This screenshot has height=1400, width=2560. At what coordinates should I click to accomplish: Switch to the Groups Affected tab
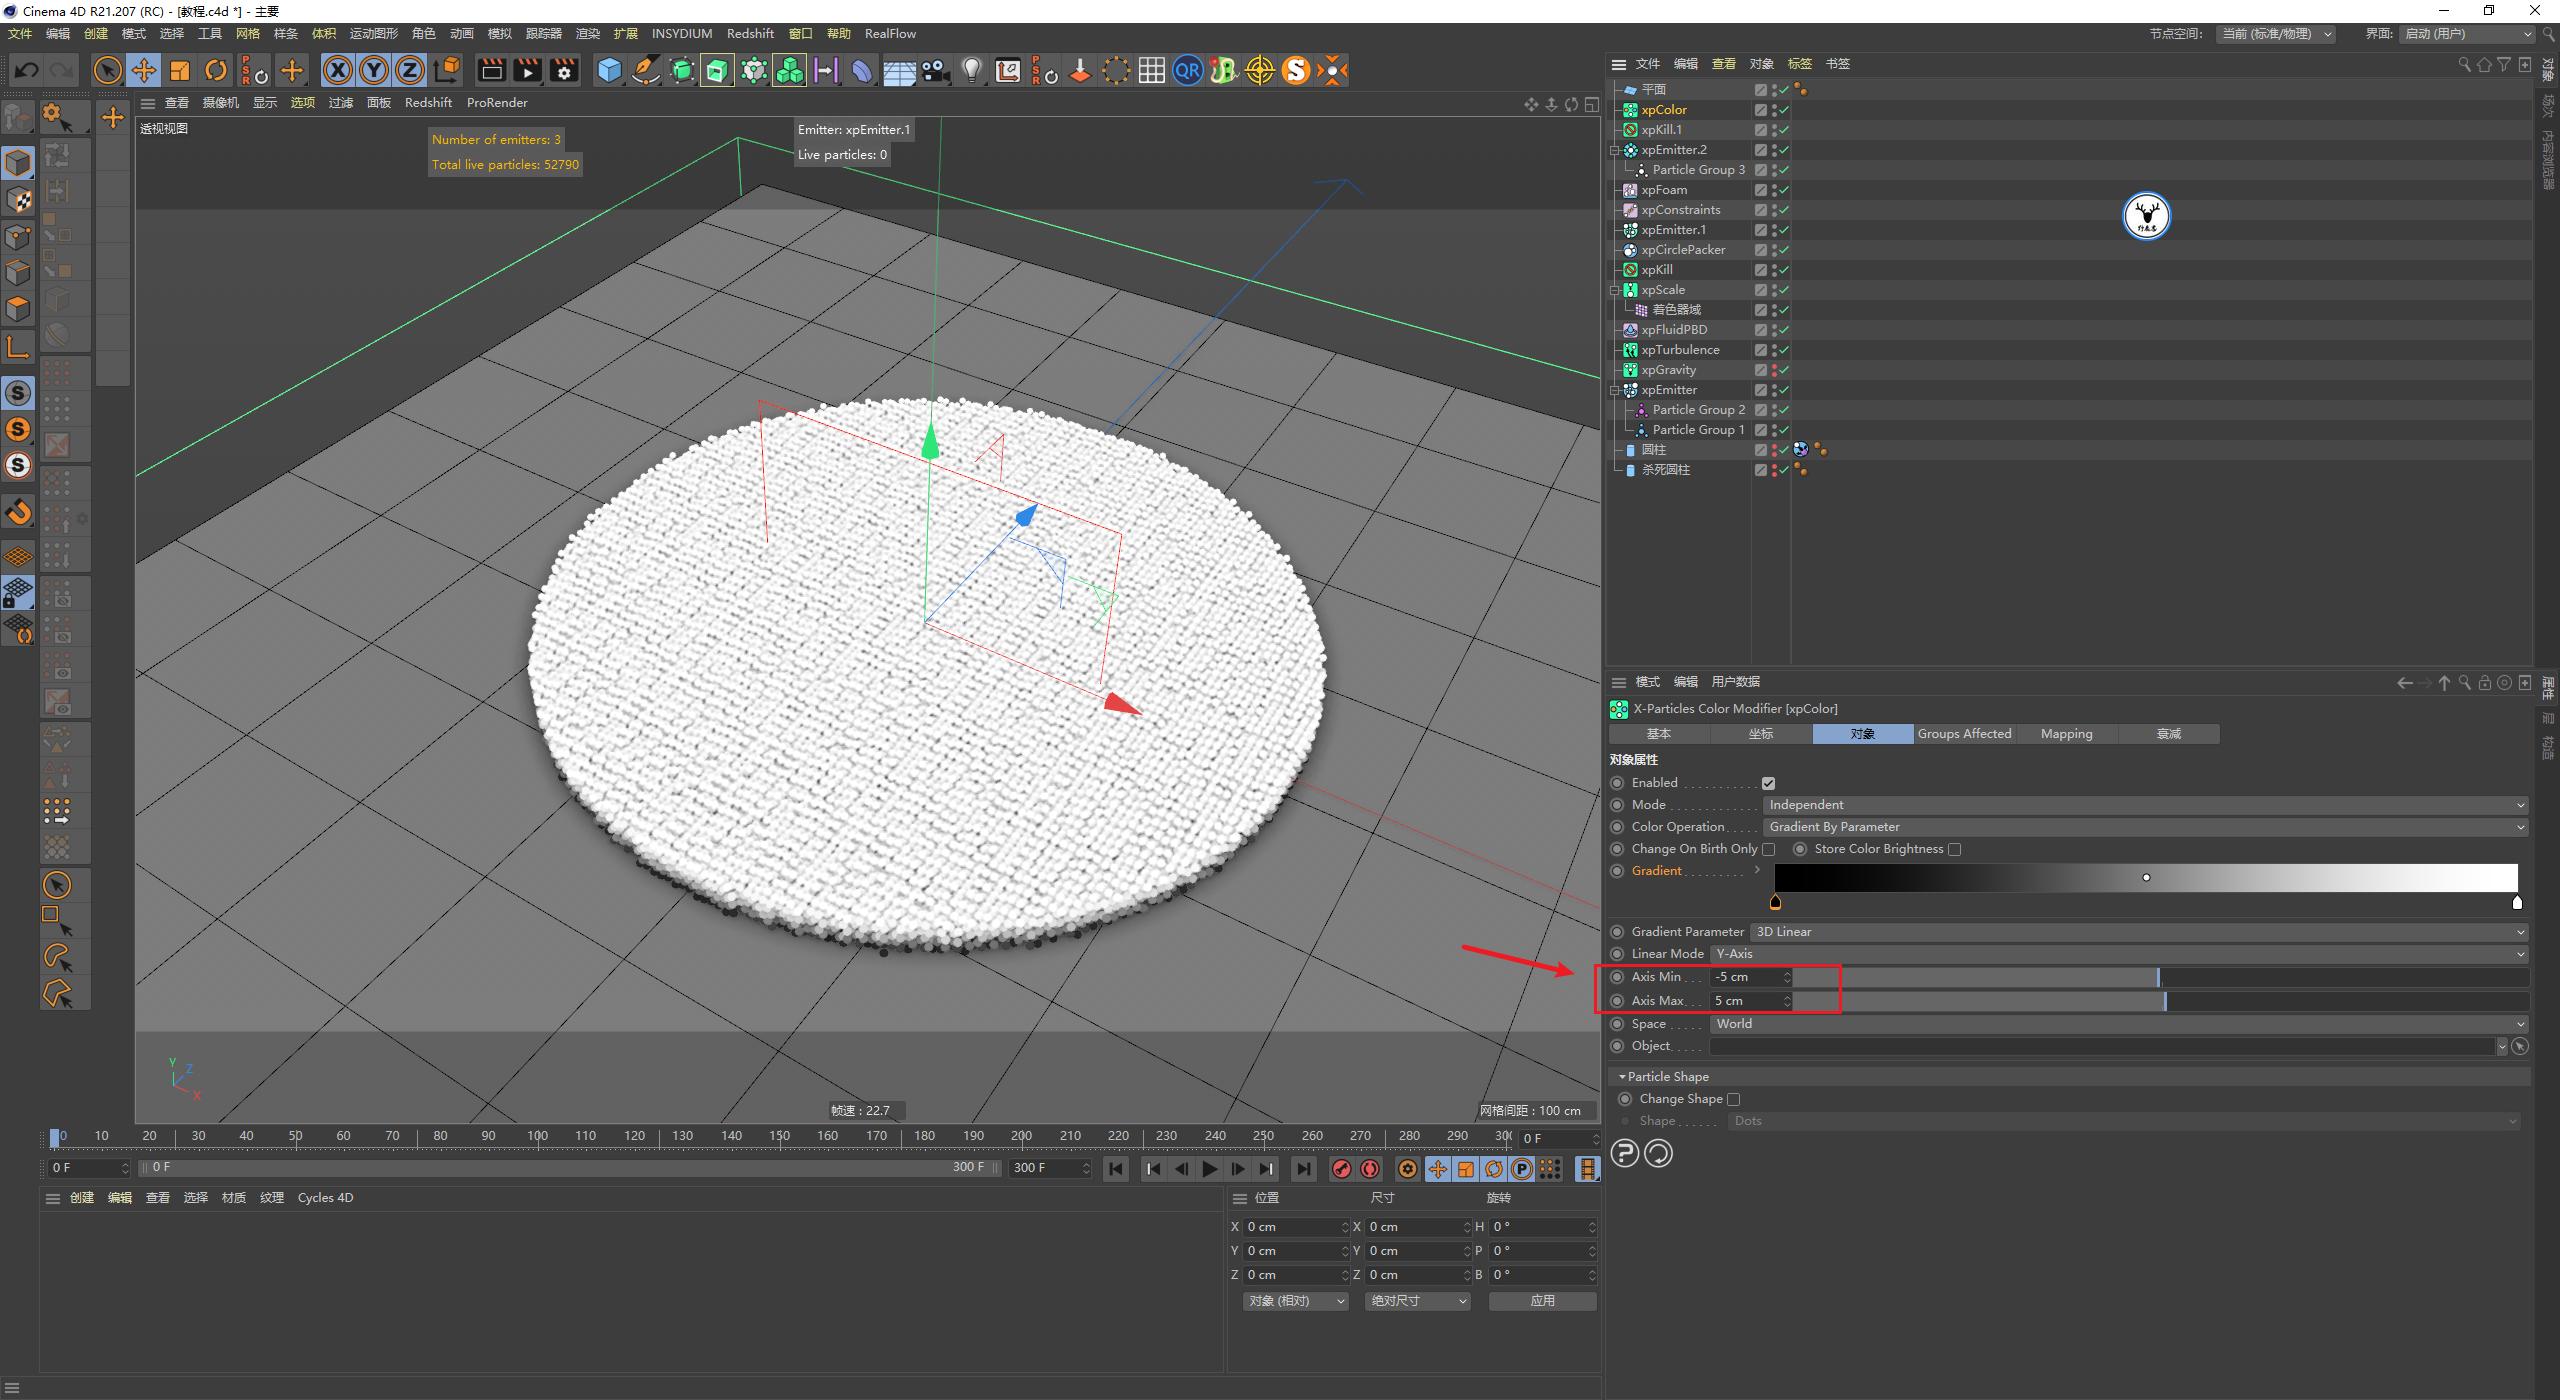[x=1963, y=733]
